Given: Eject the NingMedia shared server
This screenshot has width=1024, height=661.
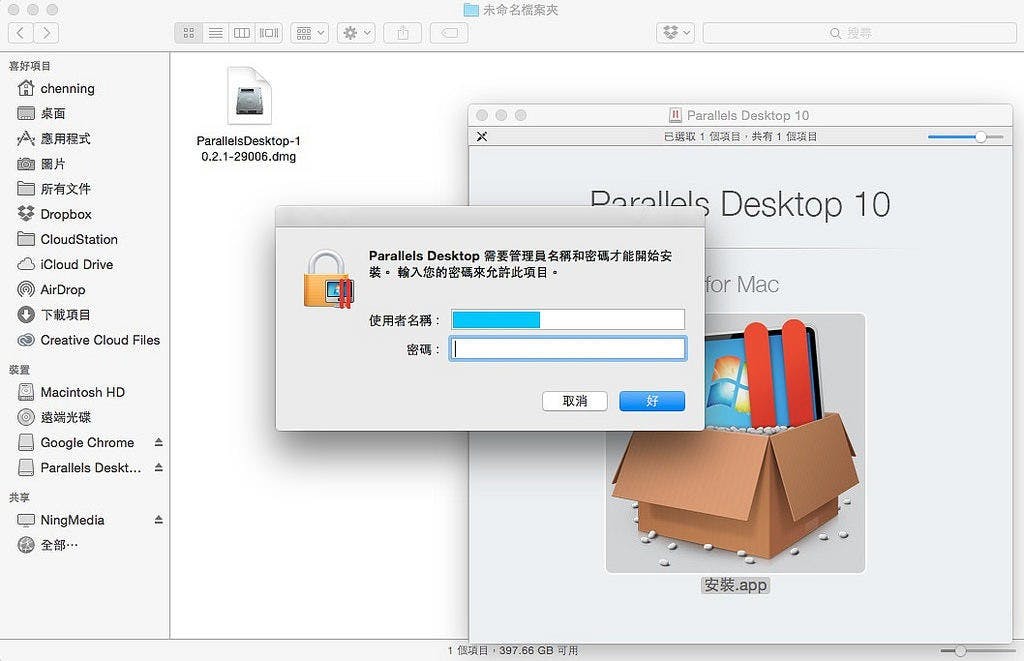Looking at the screenshot, I should click(158, 520).
